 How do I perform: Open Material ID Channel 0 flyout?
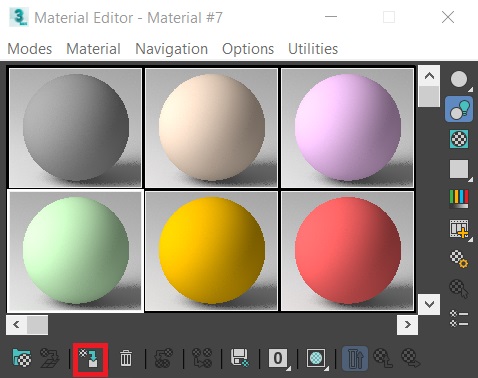[x=278, y=358]
